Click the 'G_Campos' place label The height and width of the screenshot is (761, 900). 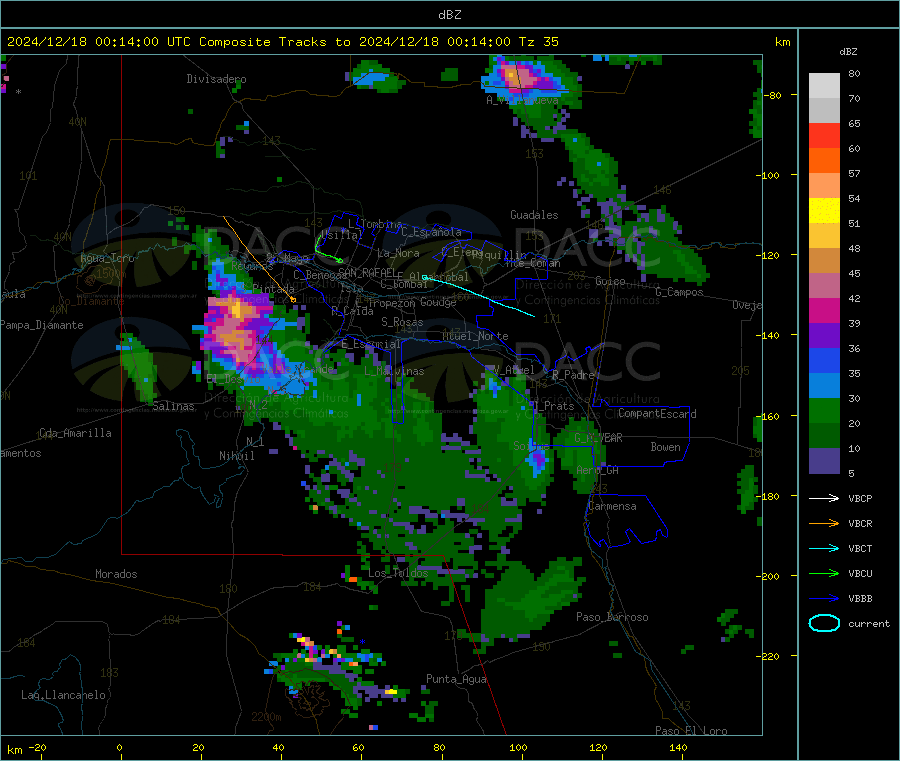coord(680,292)
